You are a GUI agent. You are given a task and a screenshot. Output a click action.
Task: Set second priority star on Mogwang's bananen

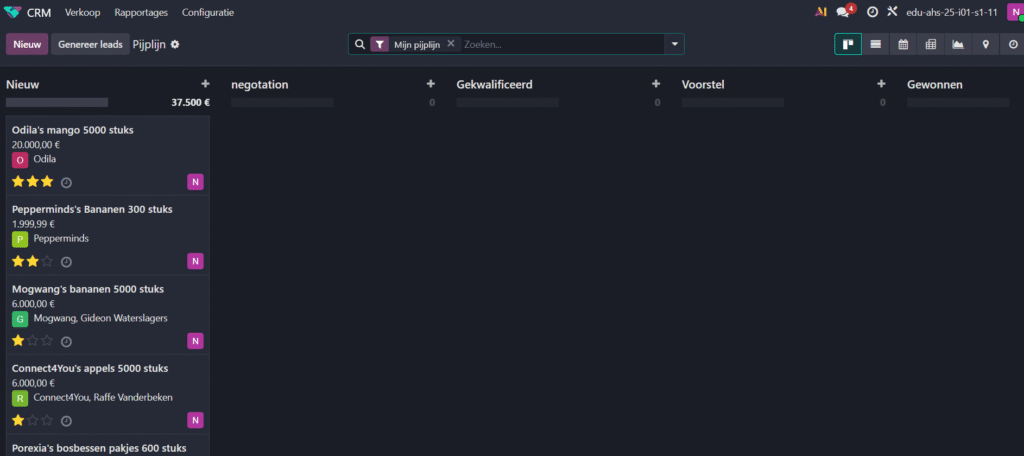click(x=33, y=340)
